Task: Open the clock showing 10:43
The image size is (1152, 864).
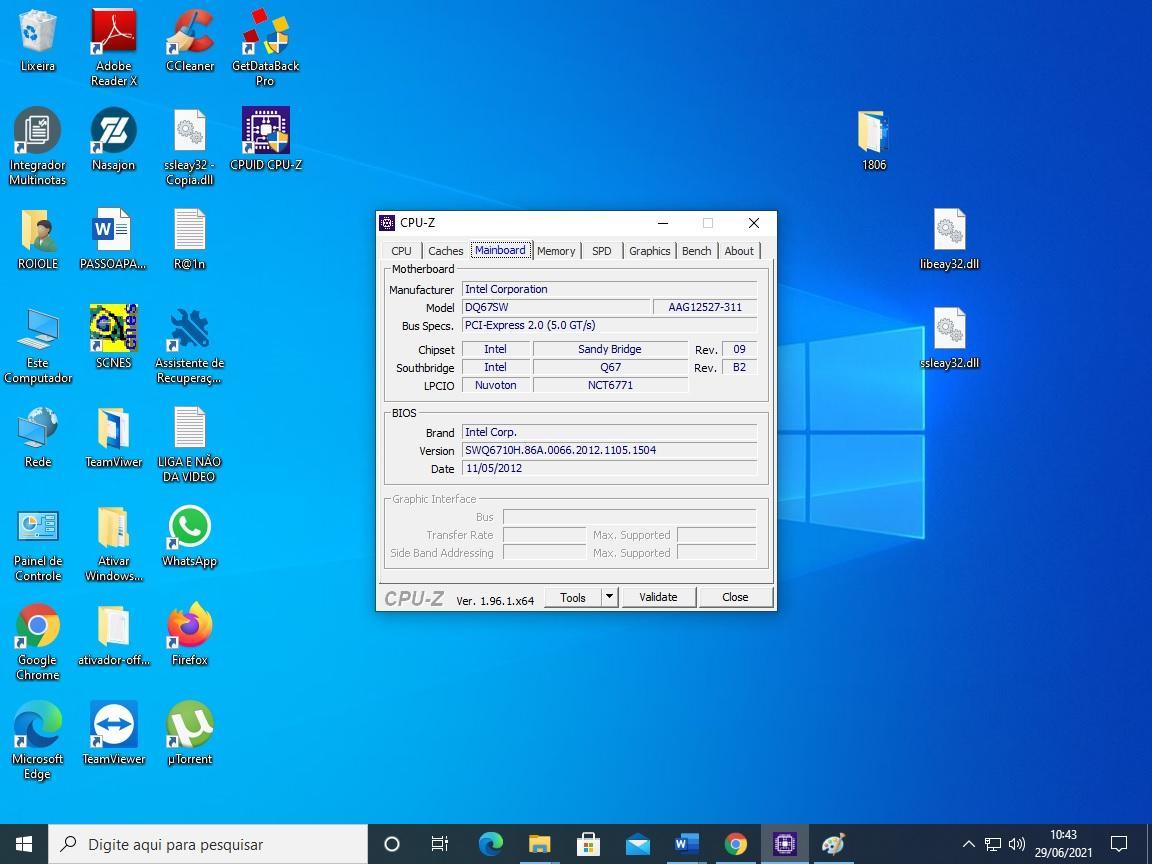Action: (x=1063, y=844)
